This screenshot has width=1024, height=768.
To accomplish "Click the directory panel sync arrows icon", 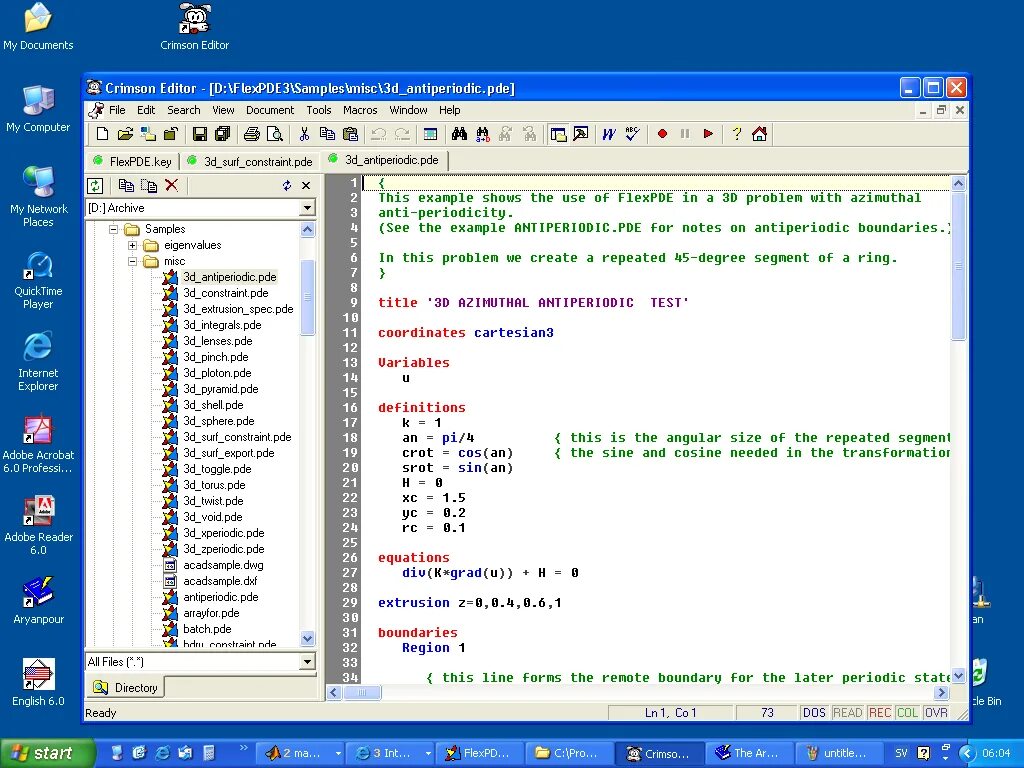I will (x=287, y=185).
